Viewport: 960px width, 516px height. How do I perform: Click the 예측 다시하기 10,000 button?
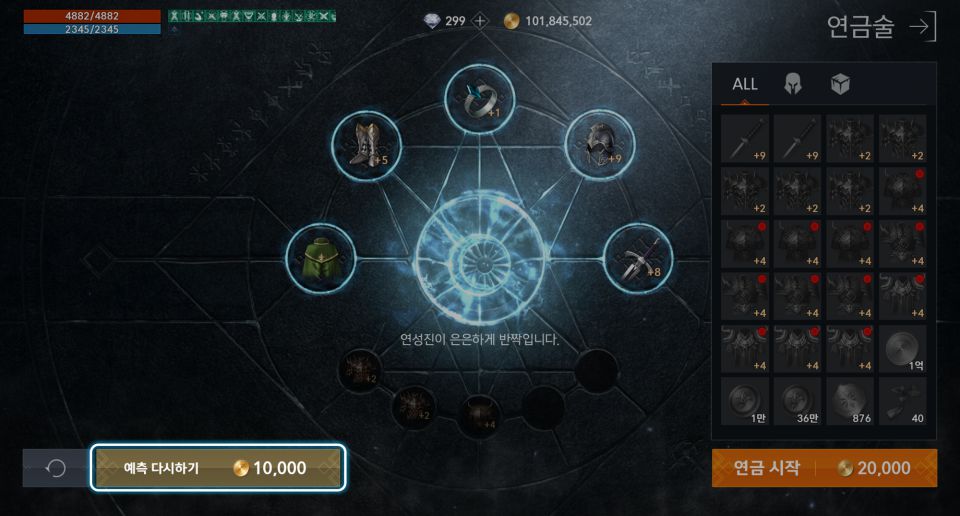point(218,468)
